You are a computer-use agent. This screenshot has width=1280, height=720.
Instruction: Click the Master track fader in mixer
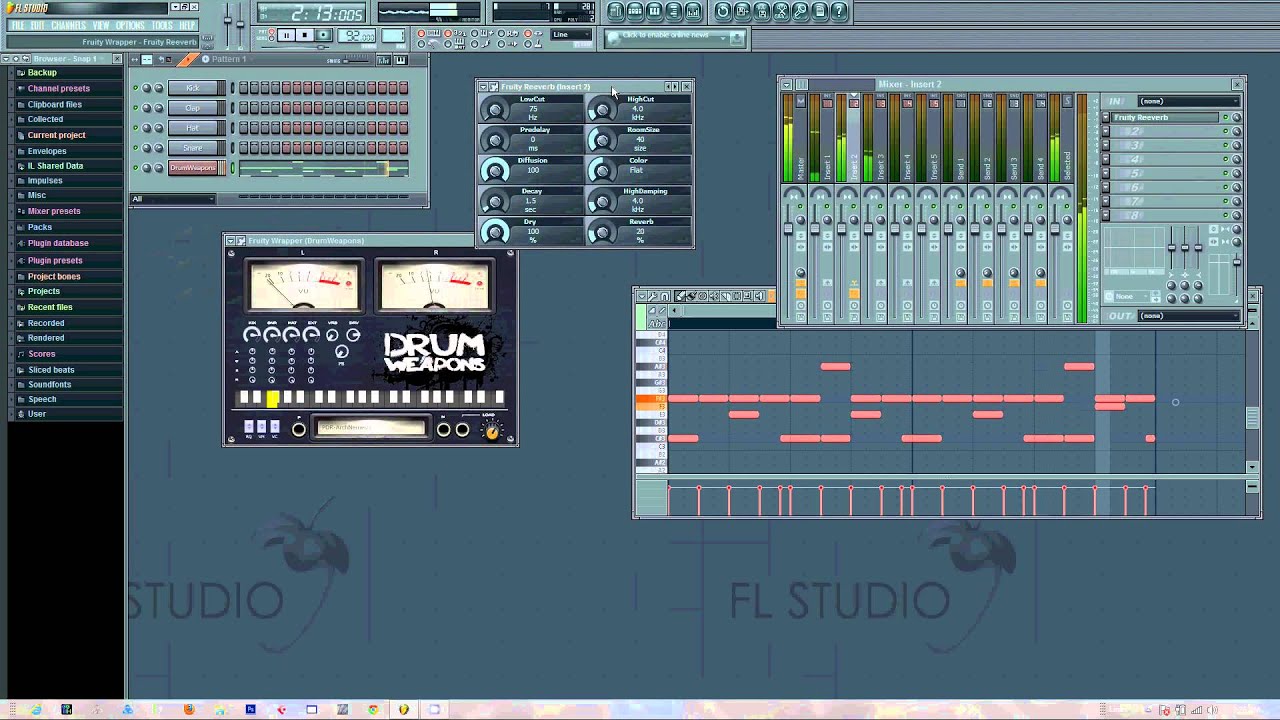(x=788, y=228)
